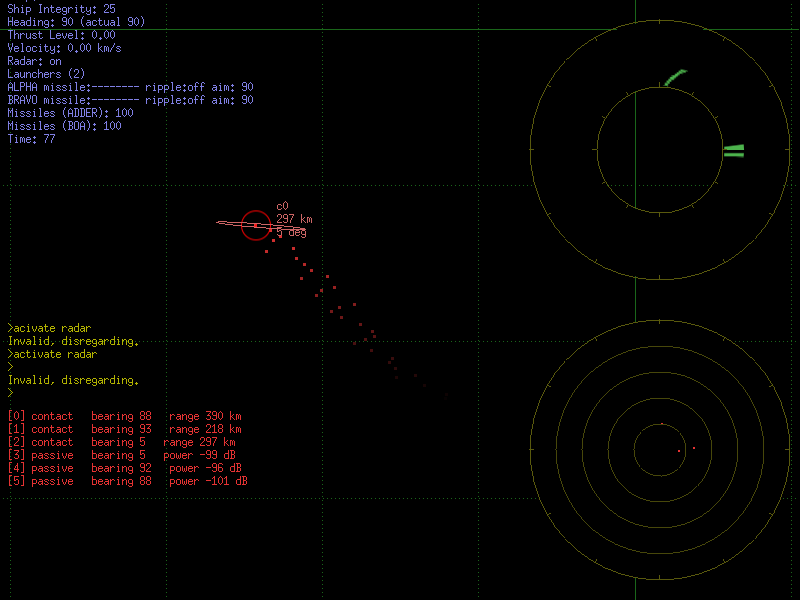Place cursor at the last command prompt
This screenshot has height=600, width=800.
11,393
